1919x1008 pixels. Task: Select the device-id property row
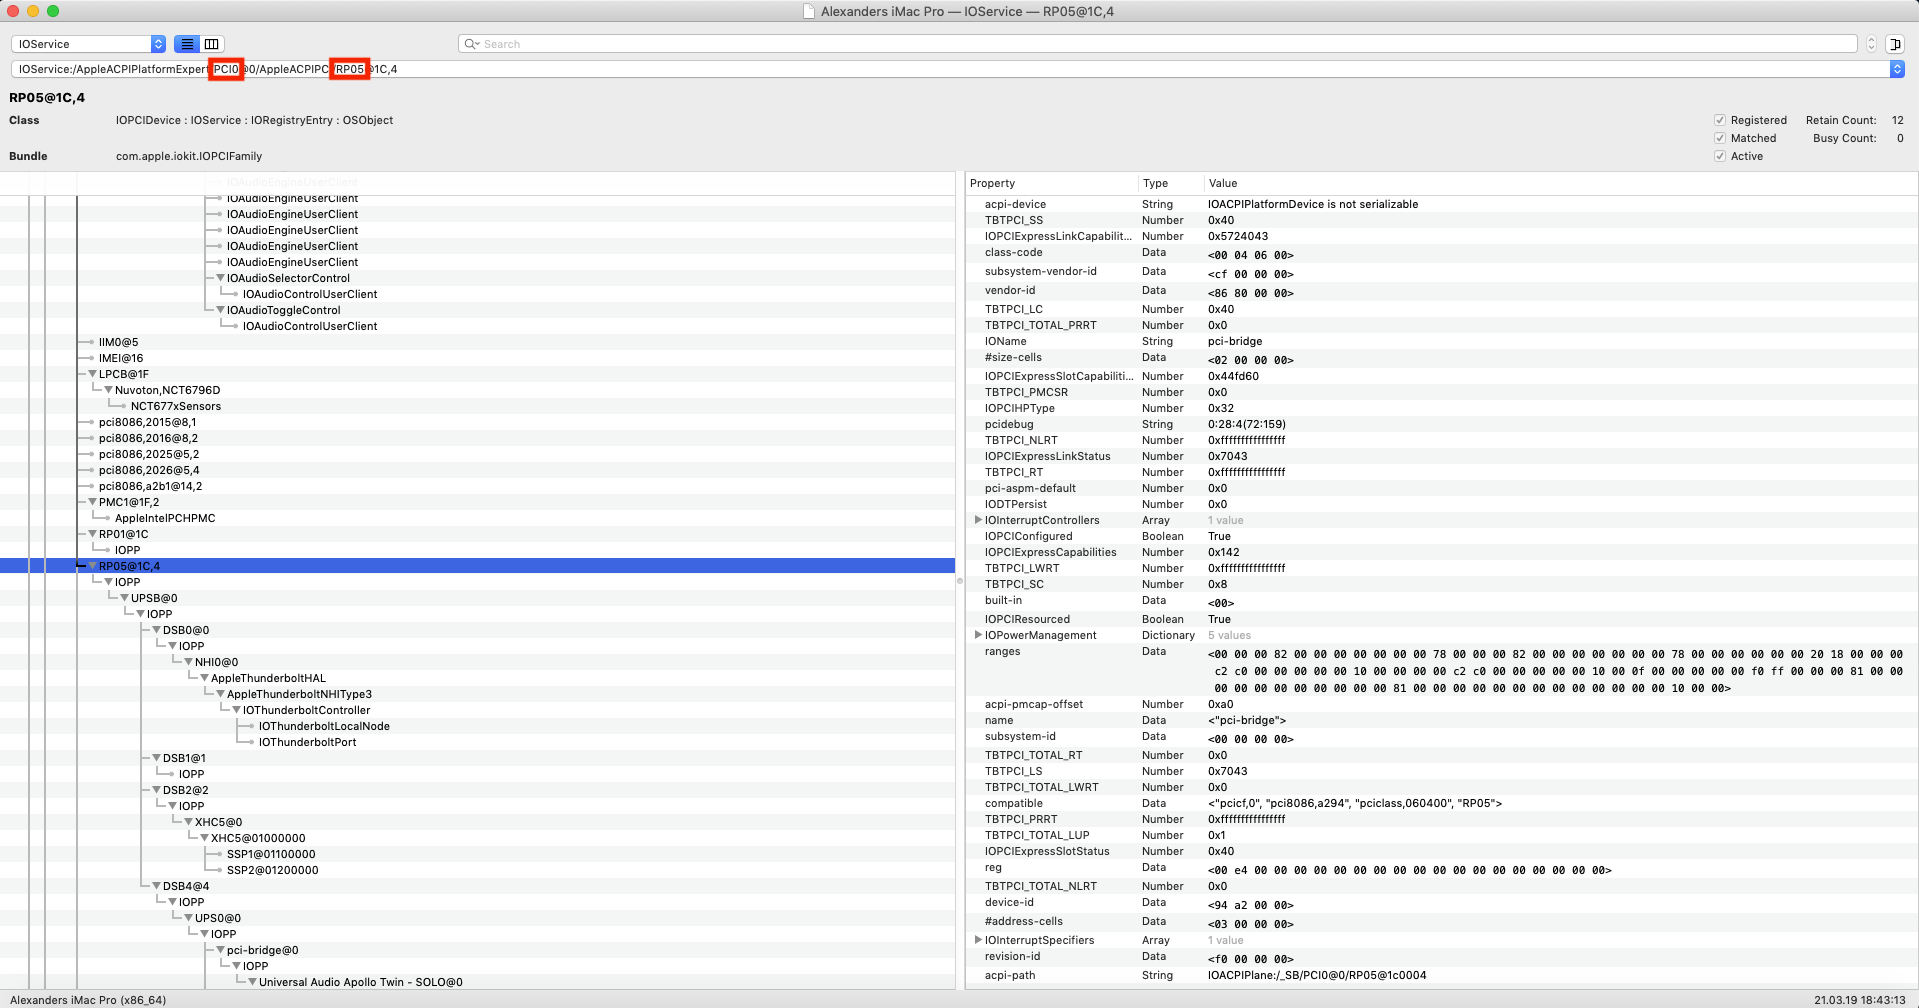[x=1442, y=903]
